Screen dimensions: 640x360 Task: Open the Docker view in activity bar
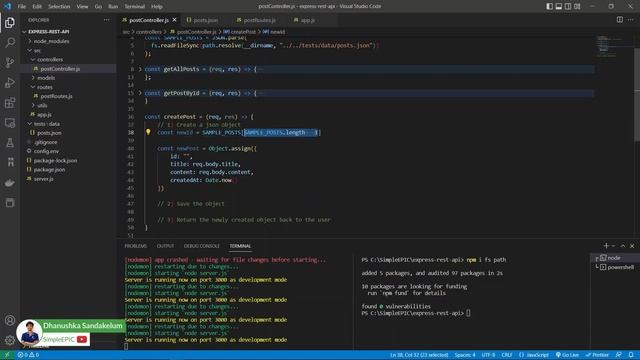click(x=10, y=182)
